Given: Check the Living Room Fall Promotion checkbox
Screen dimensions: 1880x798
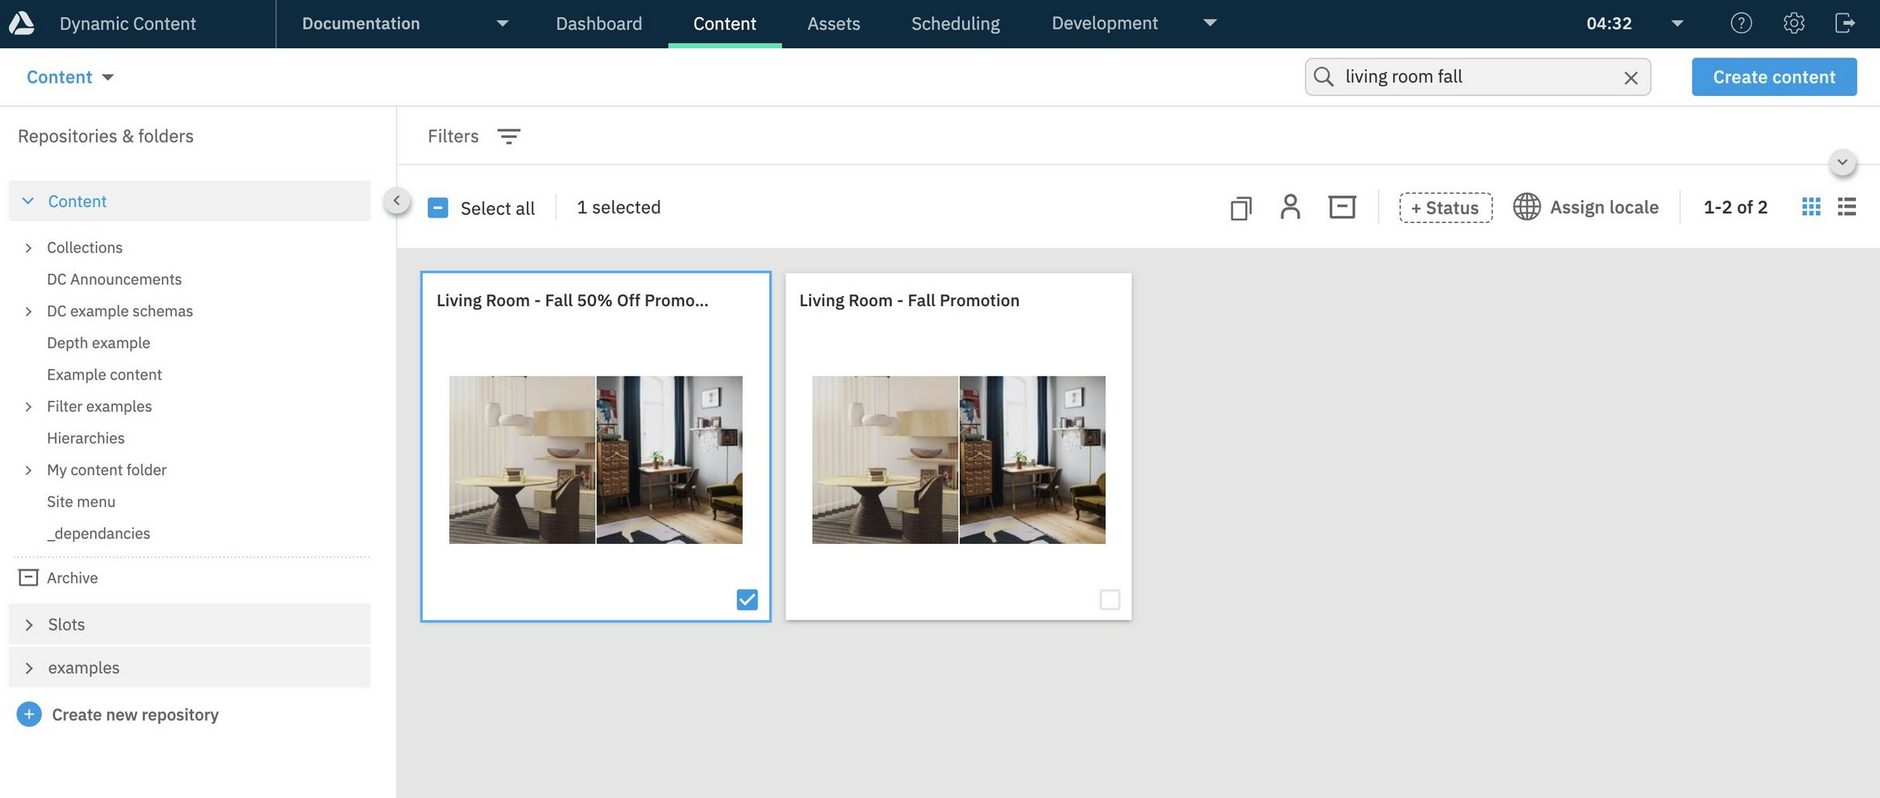Looking at the screenshot, I should [1110, 600].
